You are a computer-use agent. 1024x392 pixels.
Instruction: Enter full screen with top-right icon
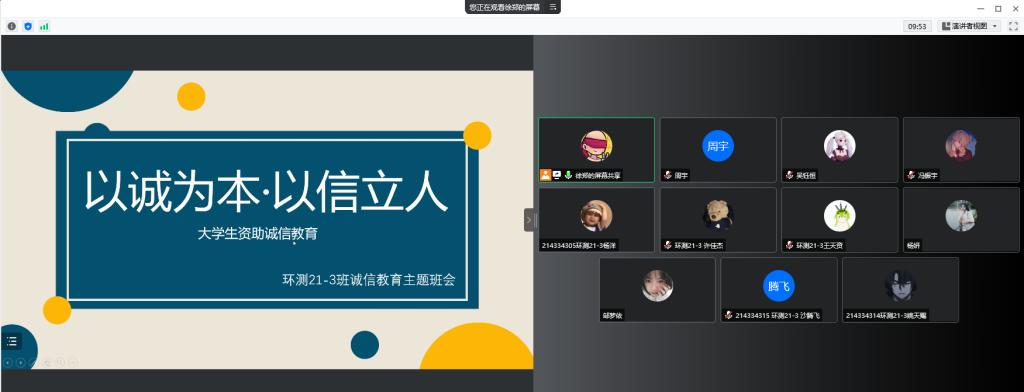[1014, 26]
